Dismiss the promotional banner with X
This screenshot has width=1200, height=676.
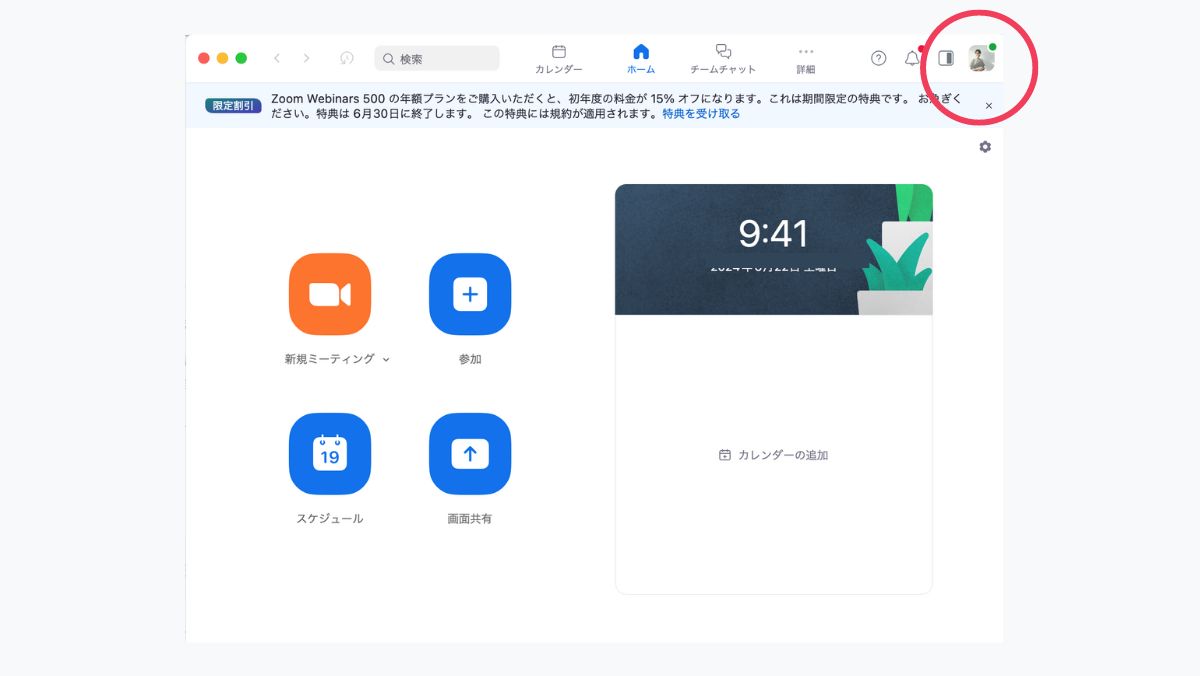[989, 106]
